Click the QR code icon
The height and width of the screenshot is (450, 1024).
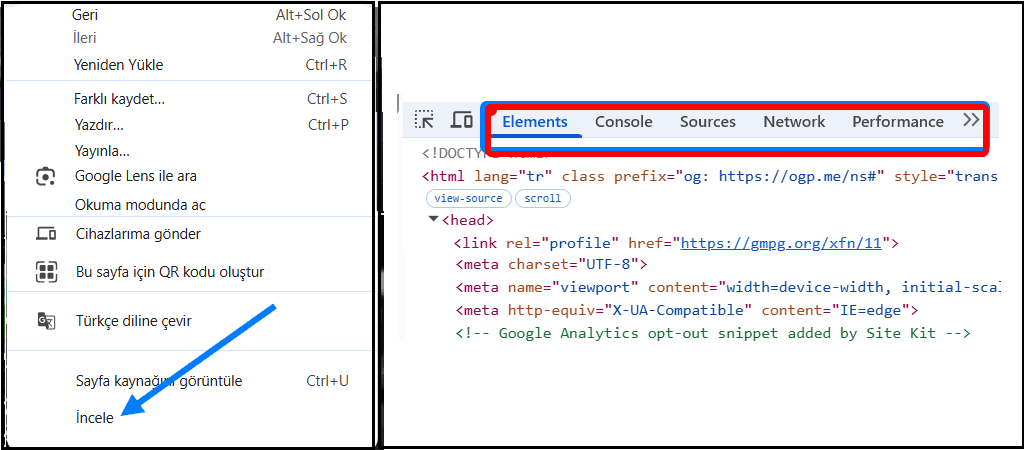click(x=46, y=272)
